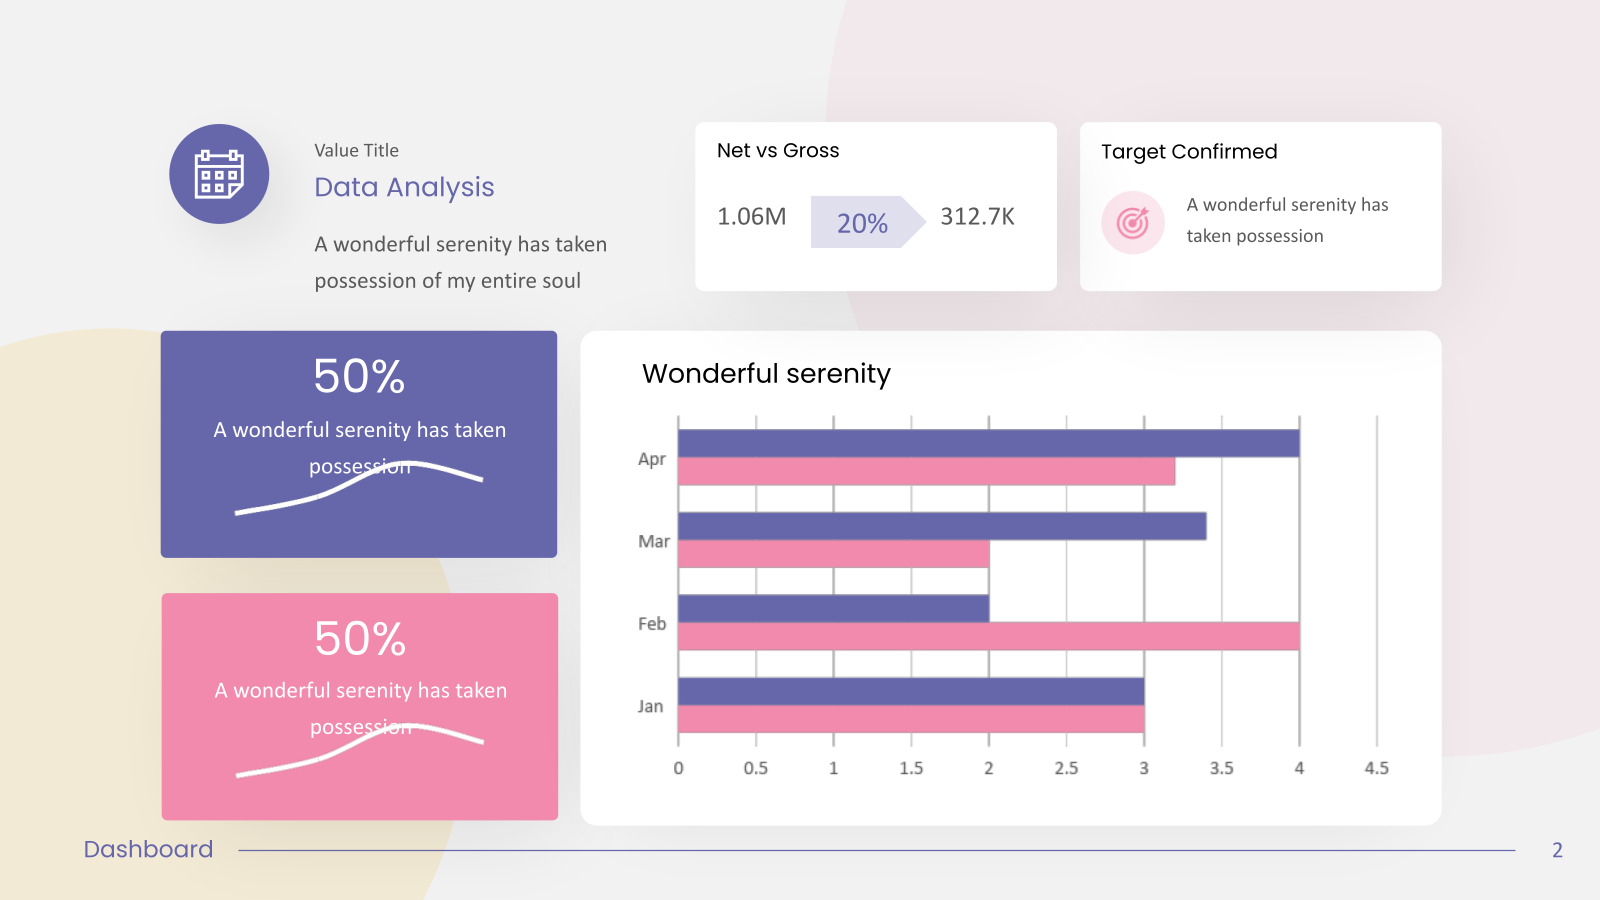
Task: Select the paragraph under Data Analysis
Action: coord(460,262)
